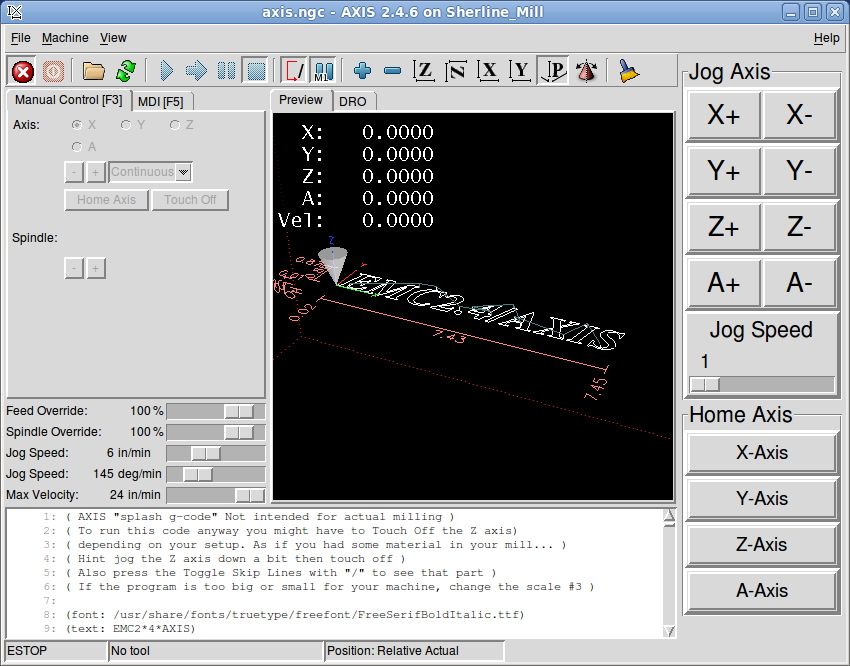
Task: Home the A-Axis in Home Axis panel
Action: coord(762,591)
